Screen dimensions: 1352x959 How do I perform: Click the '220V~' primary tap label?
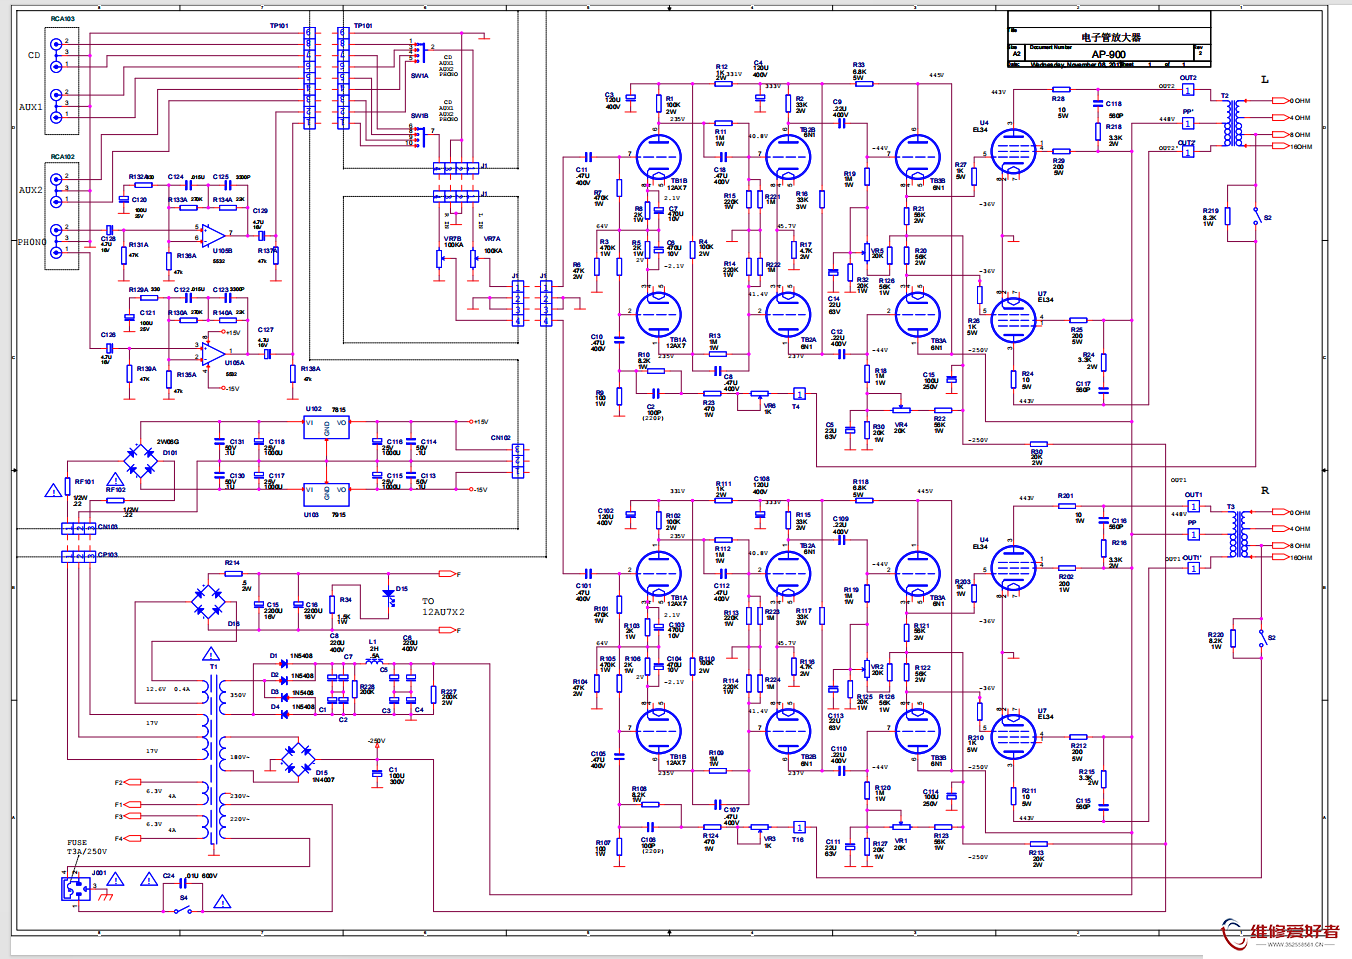240,819
